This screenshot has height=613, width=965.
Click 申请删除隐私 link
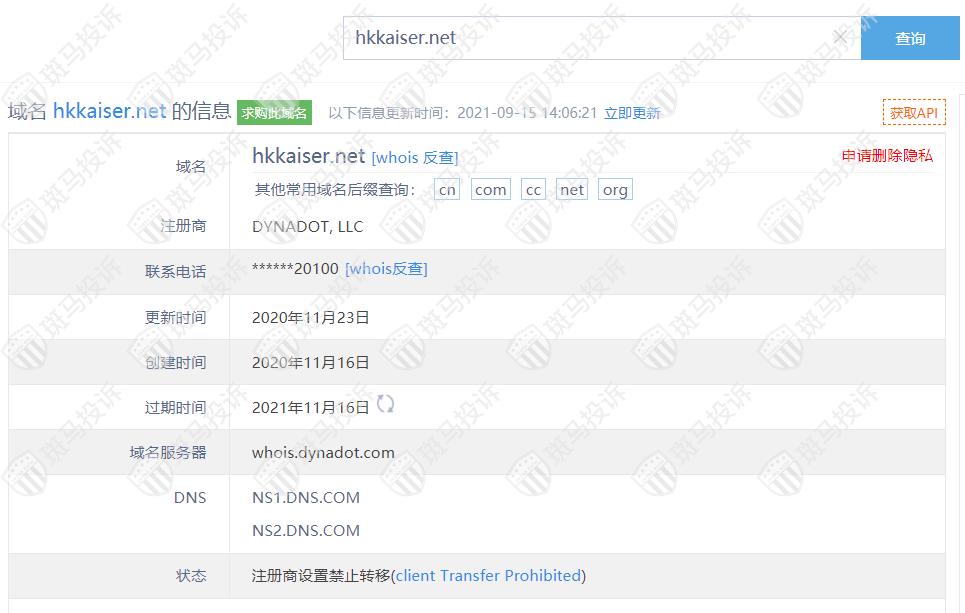click(887, 156)
